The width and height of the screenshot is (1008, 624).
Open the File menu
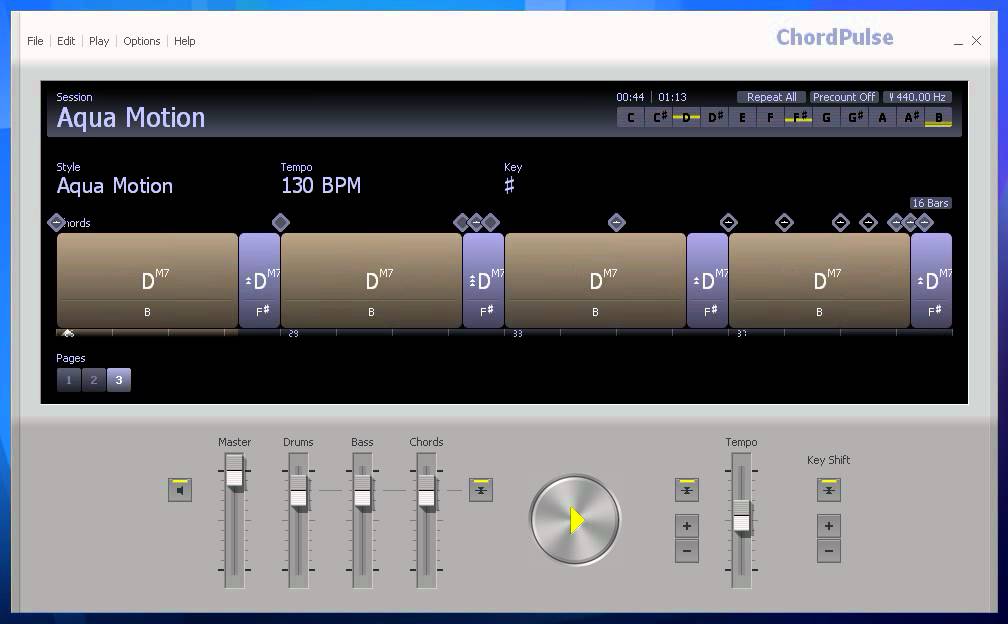[x=35, y=41]
